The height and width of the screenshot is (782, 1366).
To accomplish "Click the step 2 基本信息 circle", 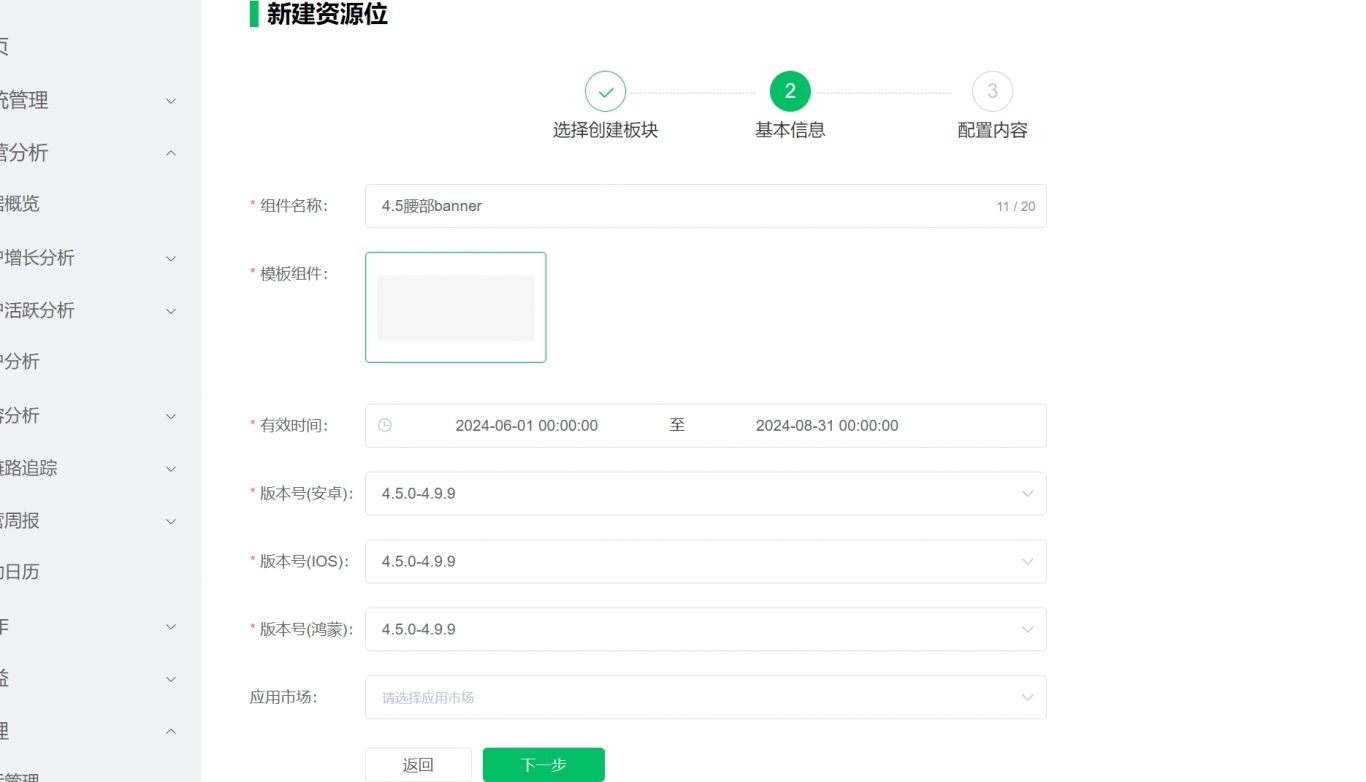I will 790,91.
